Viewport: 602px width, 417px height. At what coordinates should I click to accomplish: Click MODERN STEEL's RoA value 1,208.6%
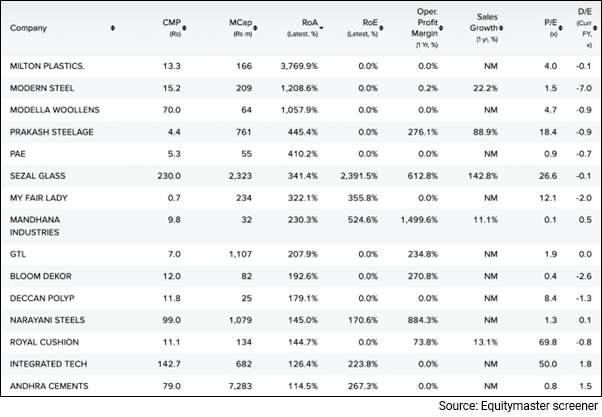[306, 88]
